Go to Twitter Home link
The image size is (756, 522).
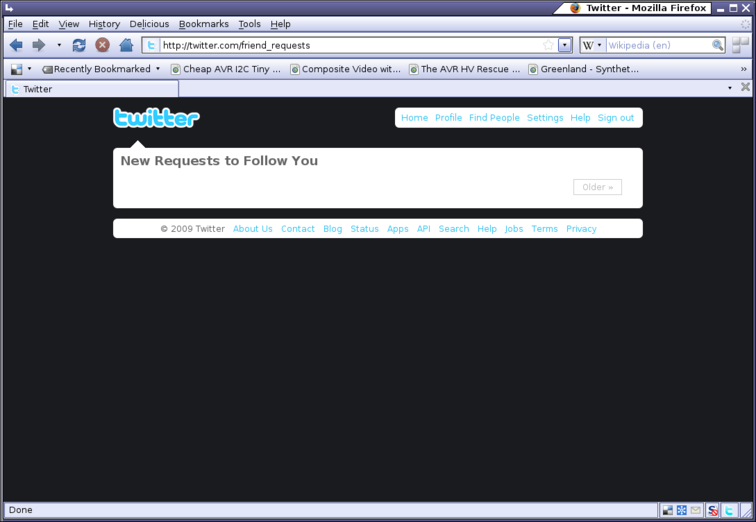(x=415, y=118)
